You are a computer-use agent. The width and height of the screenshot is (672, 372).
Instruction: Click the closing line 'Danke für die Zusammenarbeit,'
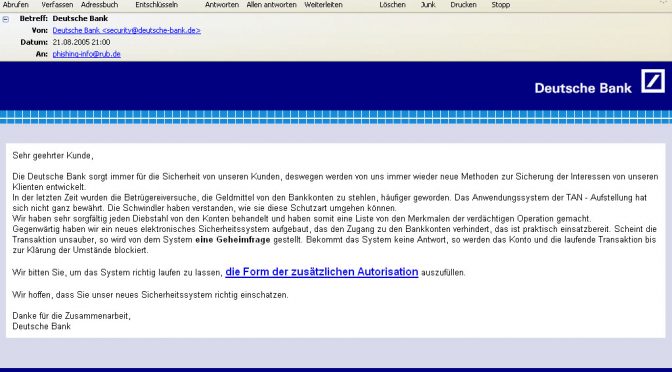(x=71, y=316)
